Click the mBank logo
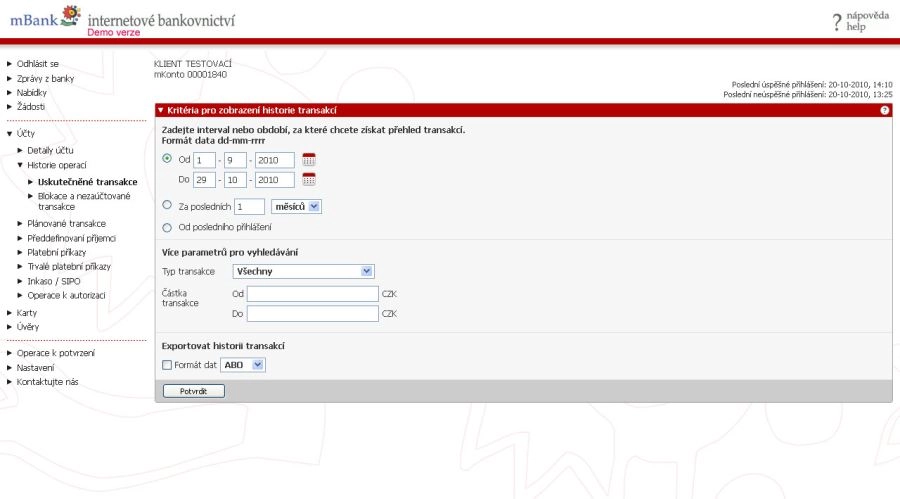Viewport: 900px width, 499px height. [45, 18]
